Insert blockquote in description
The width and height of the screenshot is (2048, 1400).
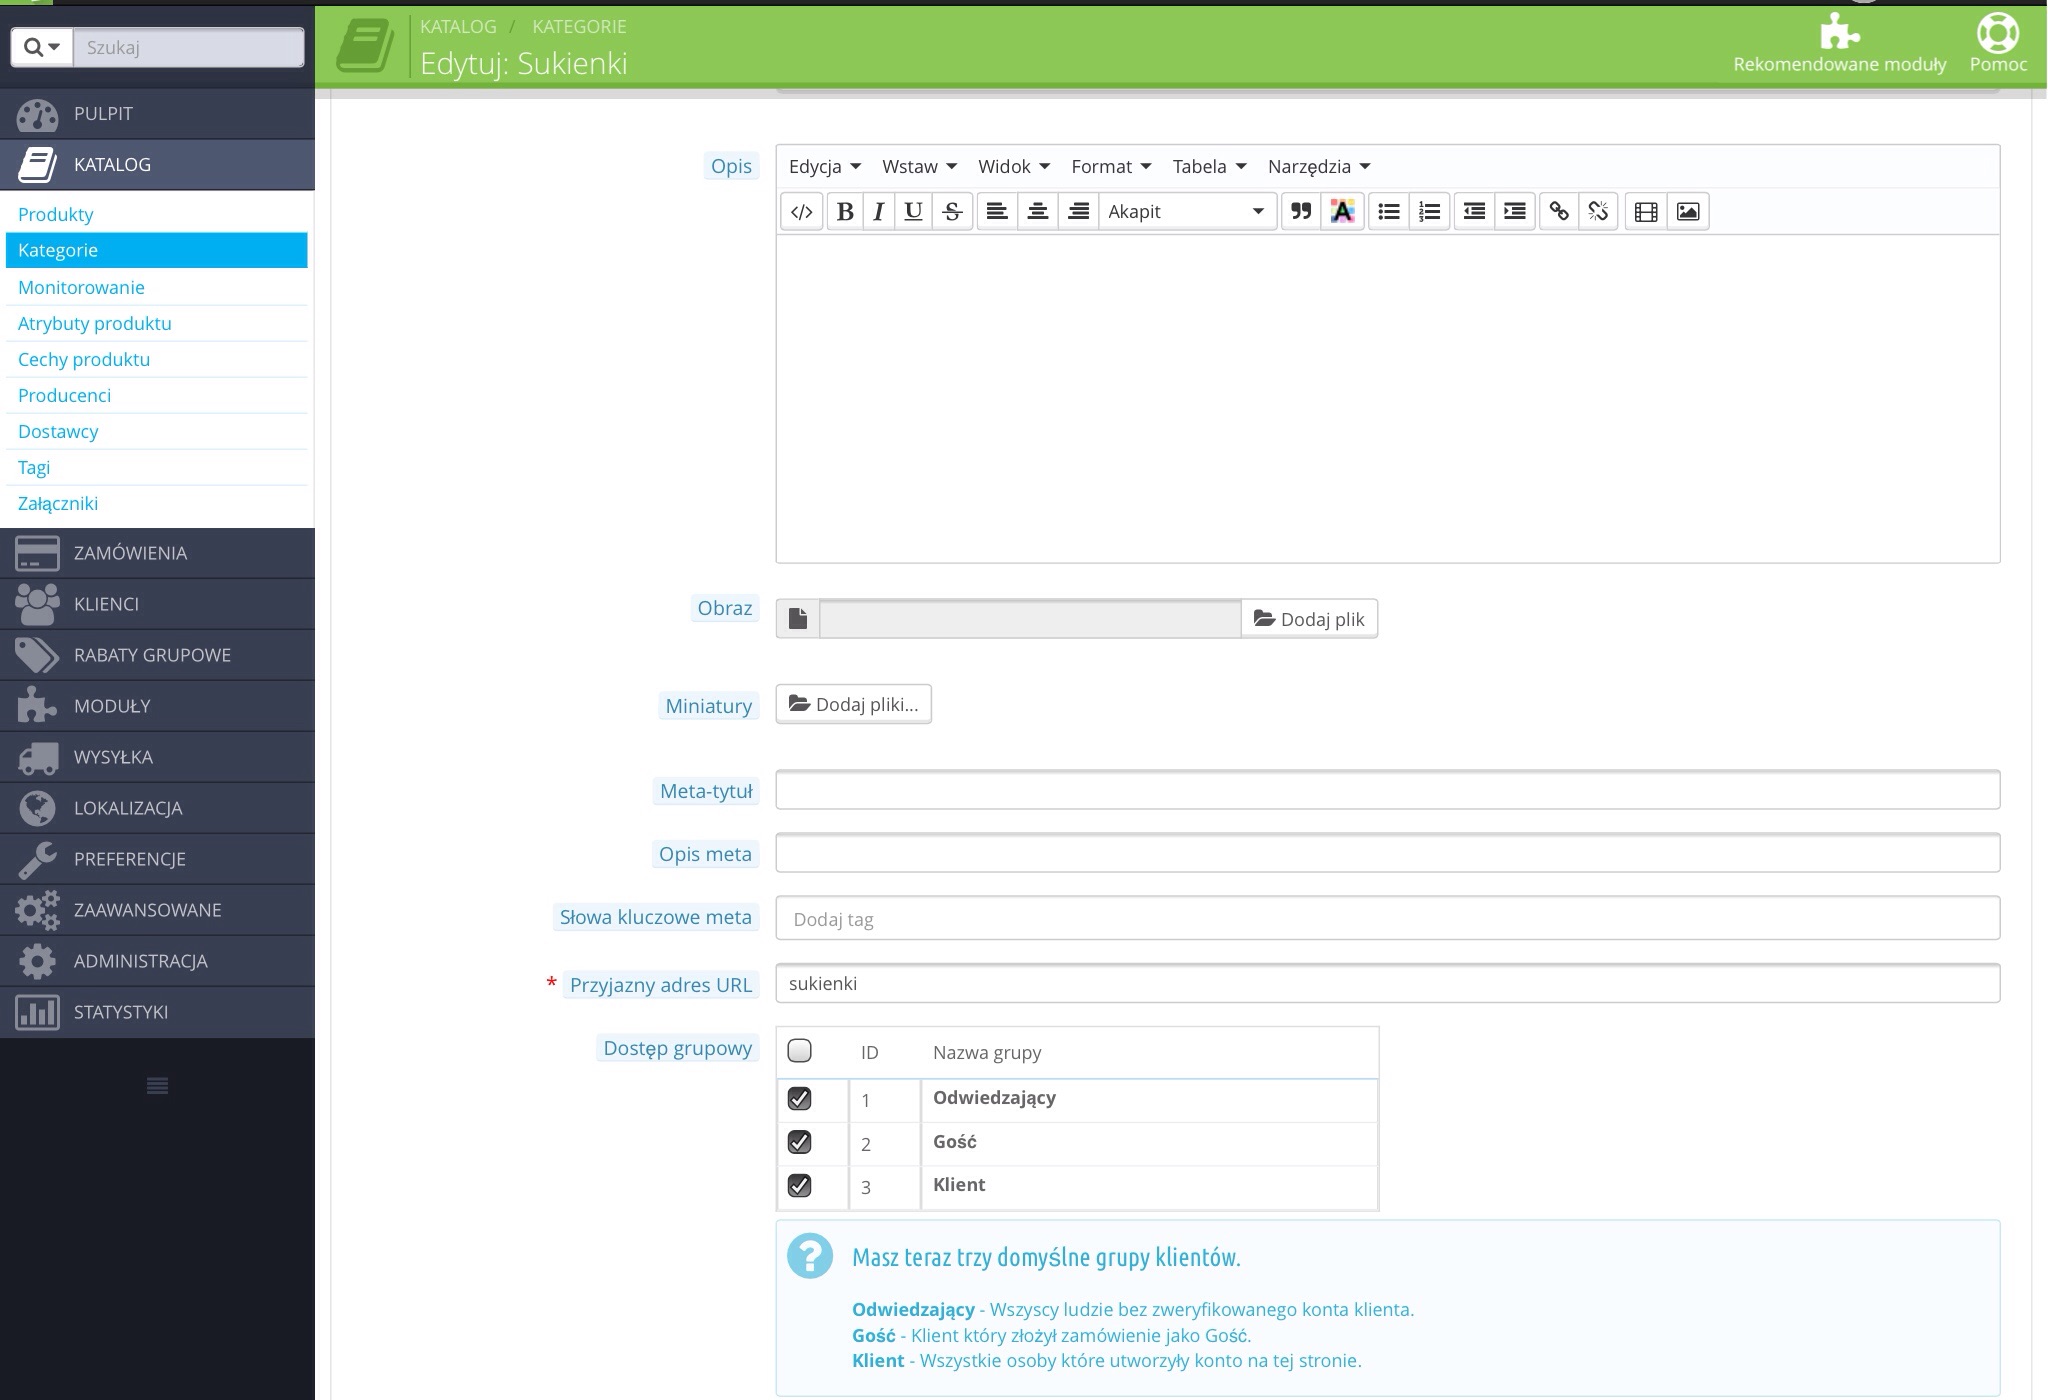[x=1300, y=211]
